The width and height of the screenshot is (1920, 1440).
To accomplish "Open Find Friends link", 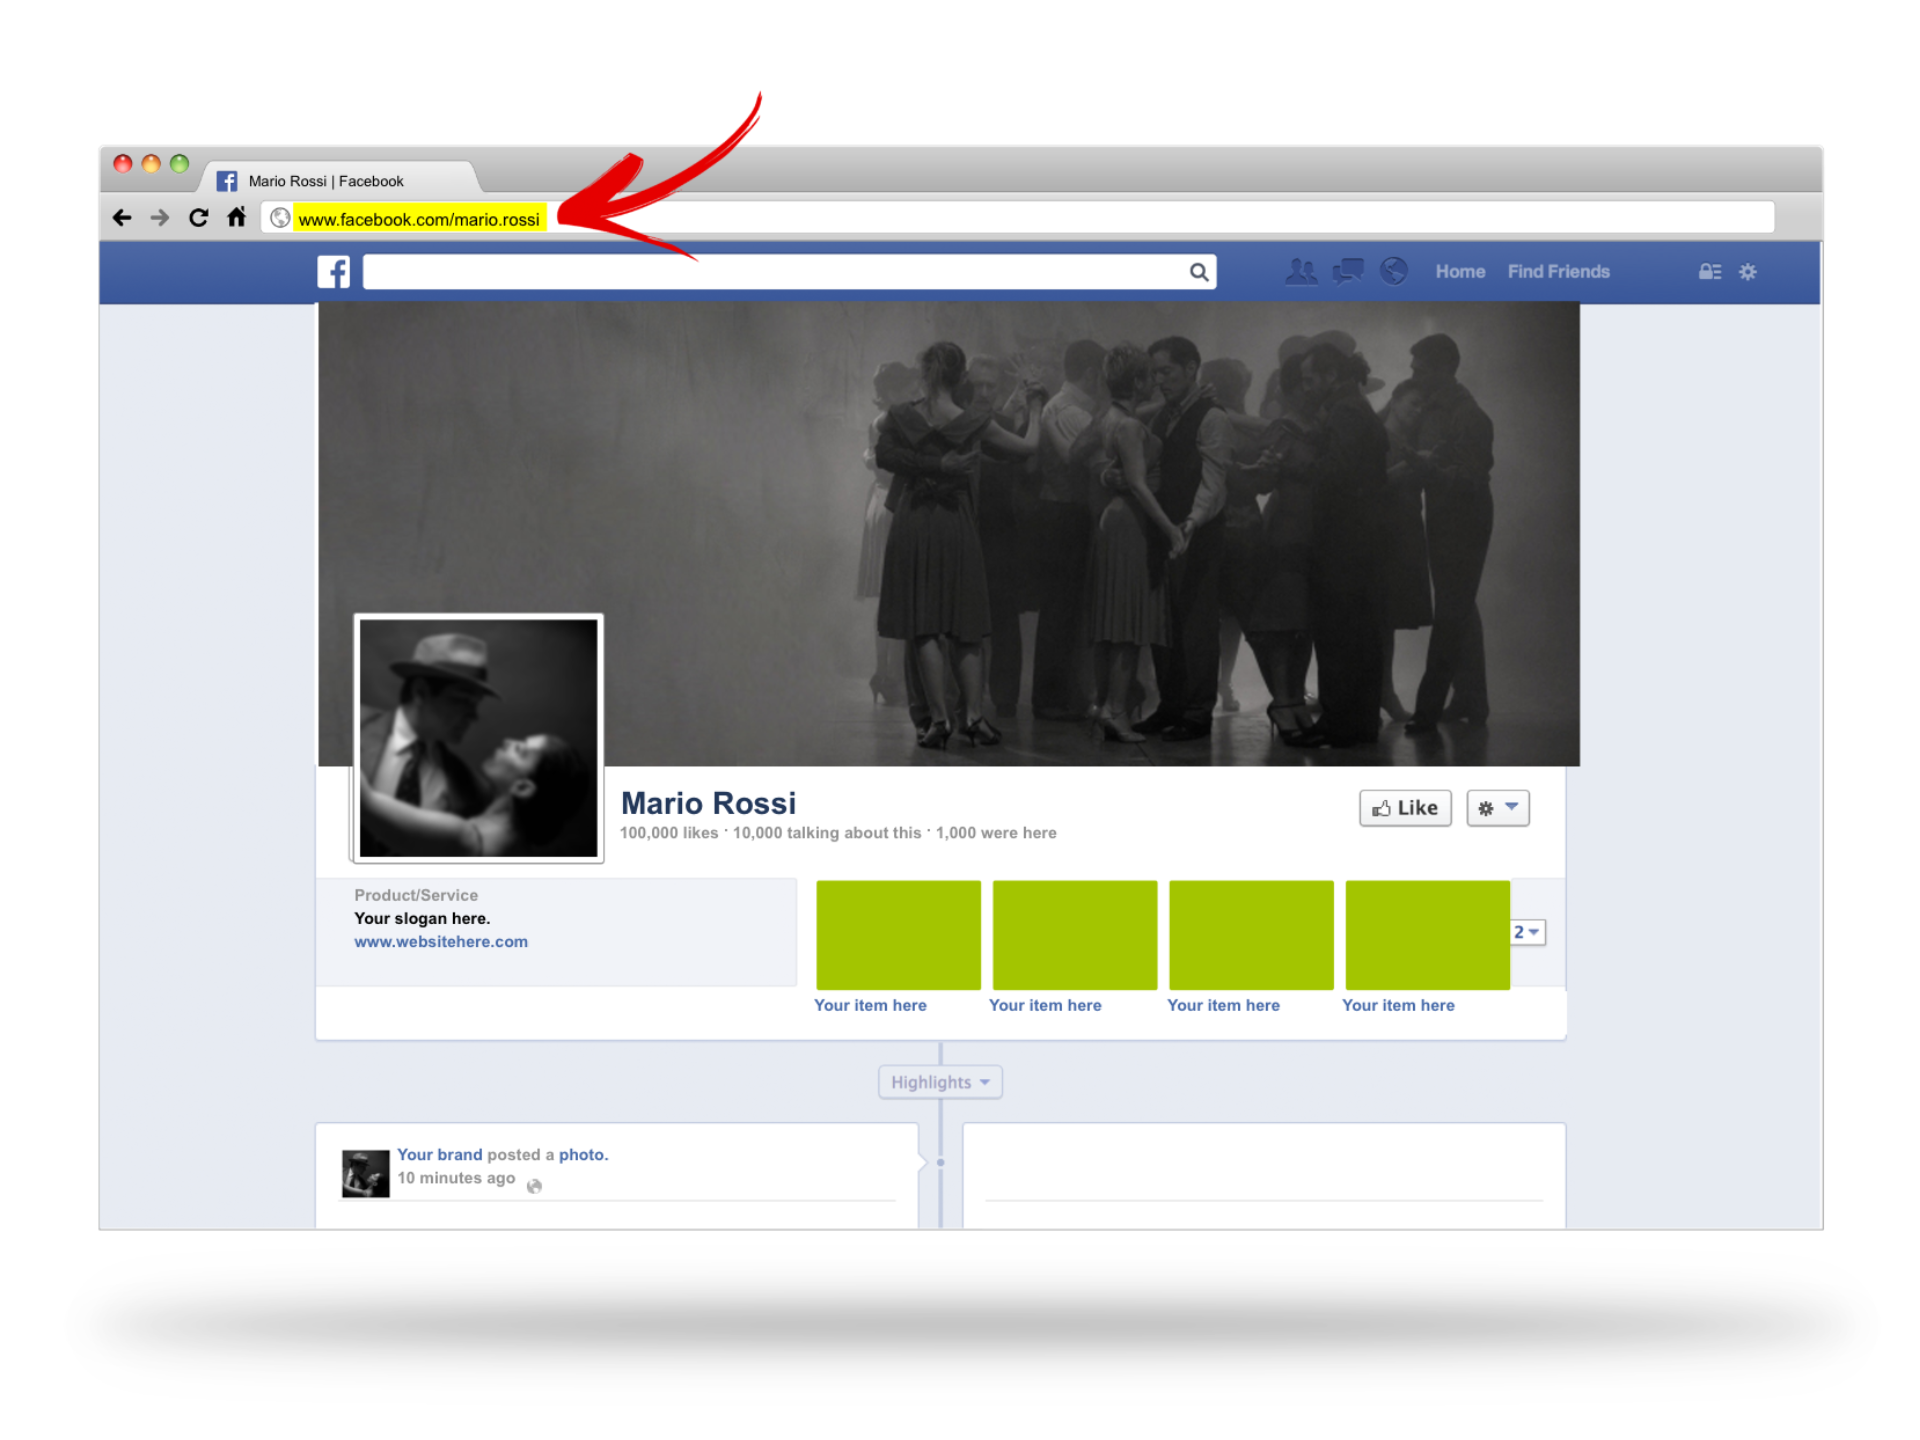I will click(x=1558, y=272).
